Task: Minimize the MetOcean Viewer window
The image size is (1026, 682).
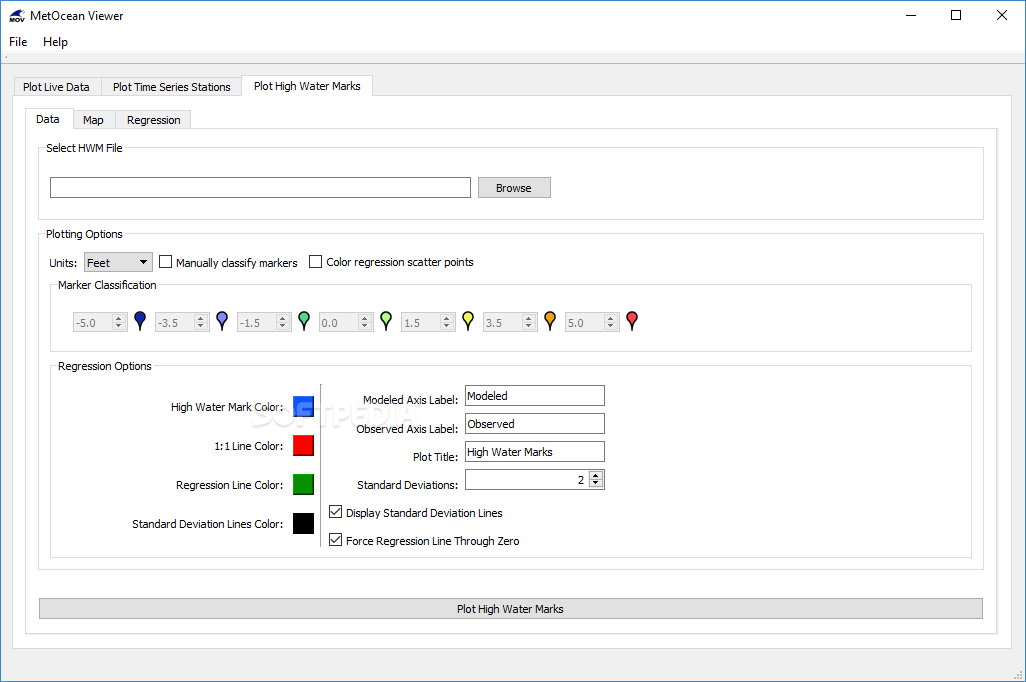Action: click(911, 15)
